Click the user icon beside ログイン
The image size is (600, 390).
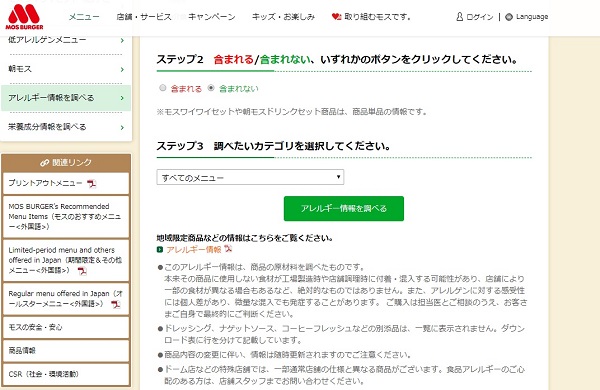tap(460, 17)
